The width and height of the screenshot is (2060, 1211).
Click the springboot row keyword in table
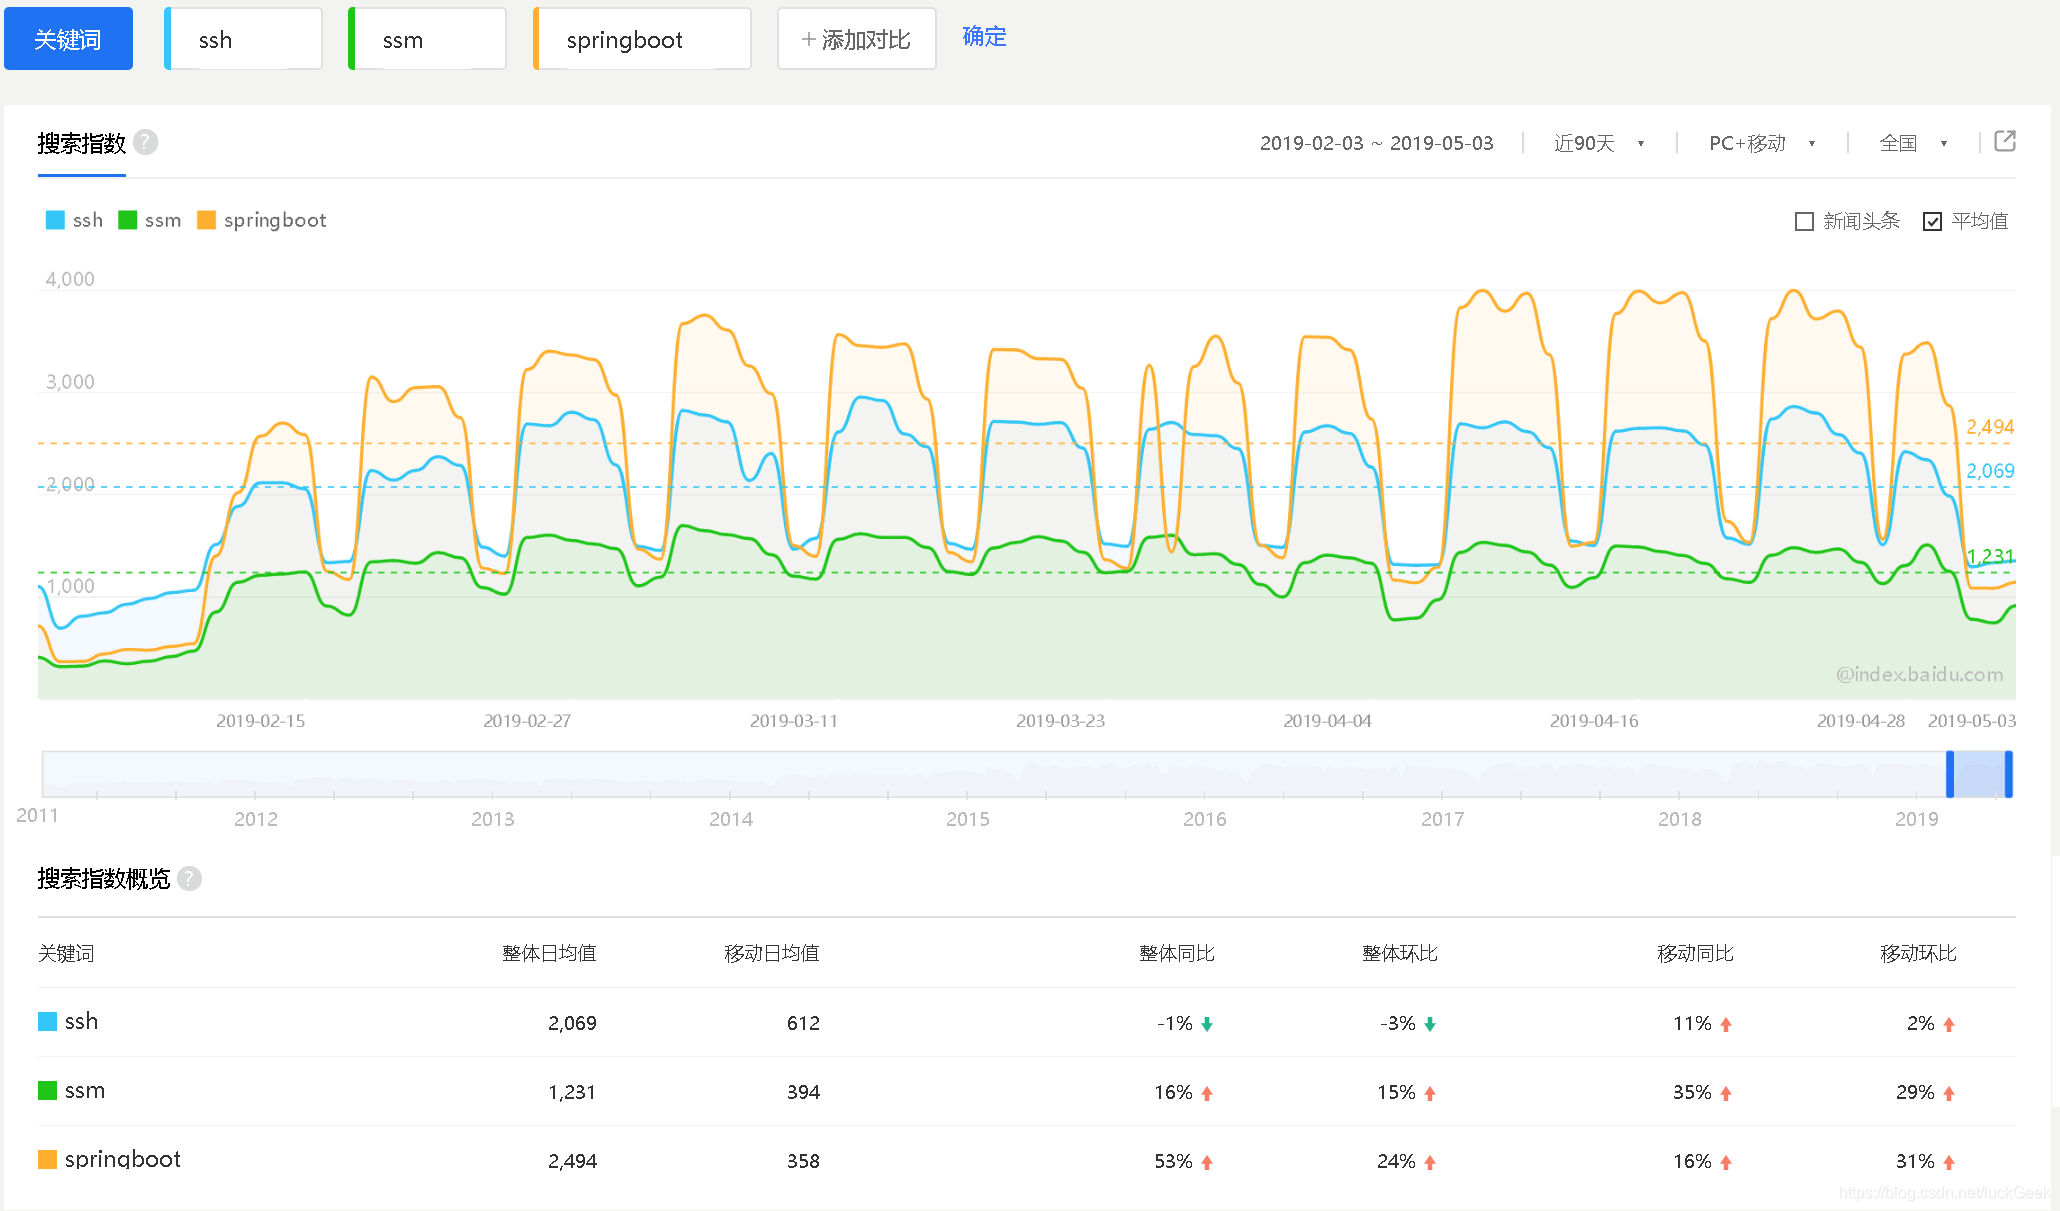coord(122,1159)
